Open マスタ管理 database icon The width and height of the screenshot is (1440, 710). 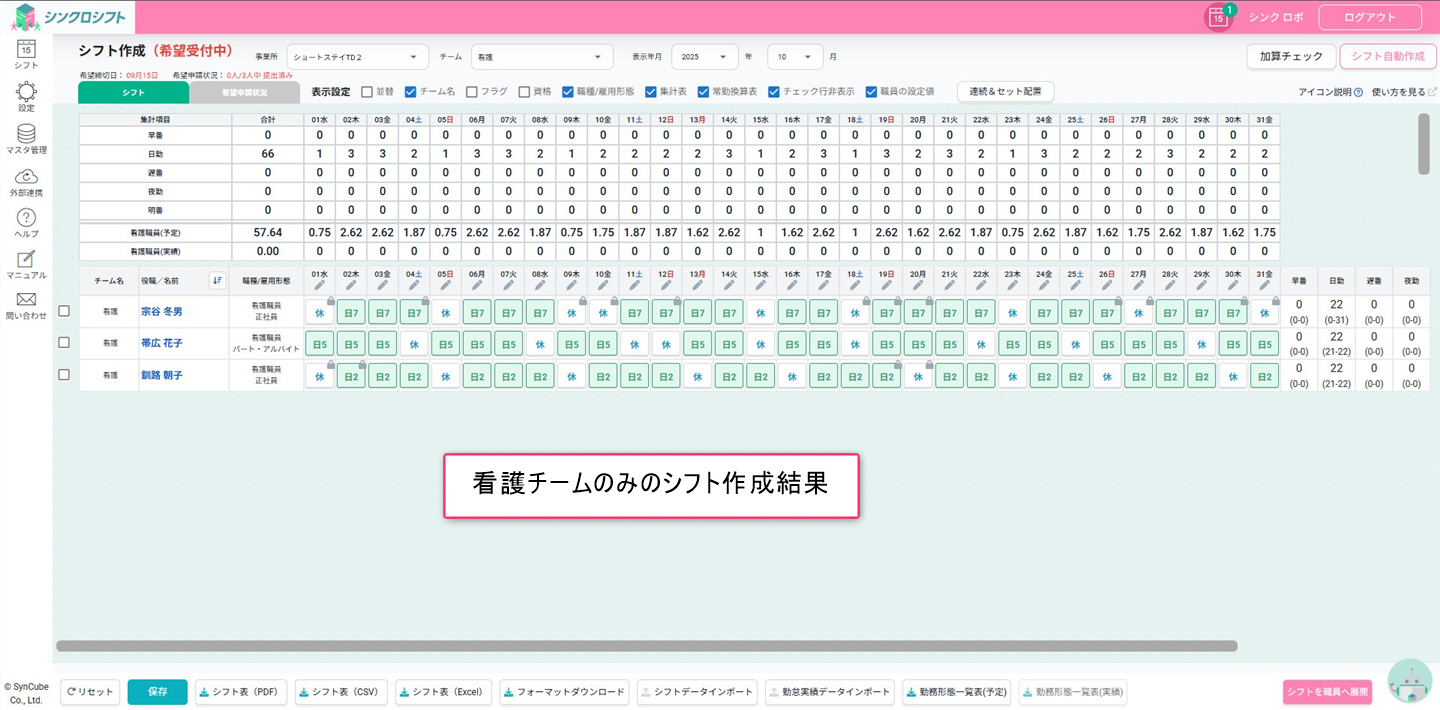[x=26, y=134]
